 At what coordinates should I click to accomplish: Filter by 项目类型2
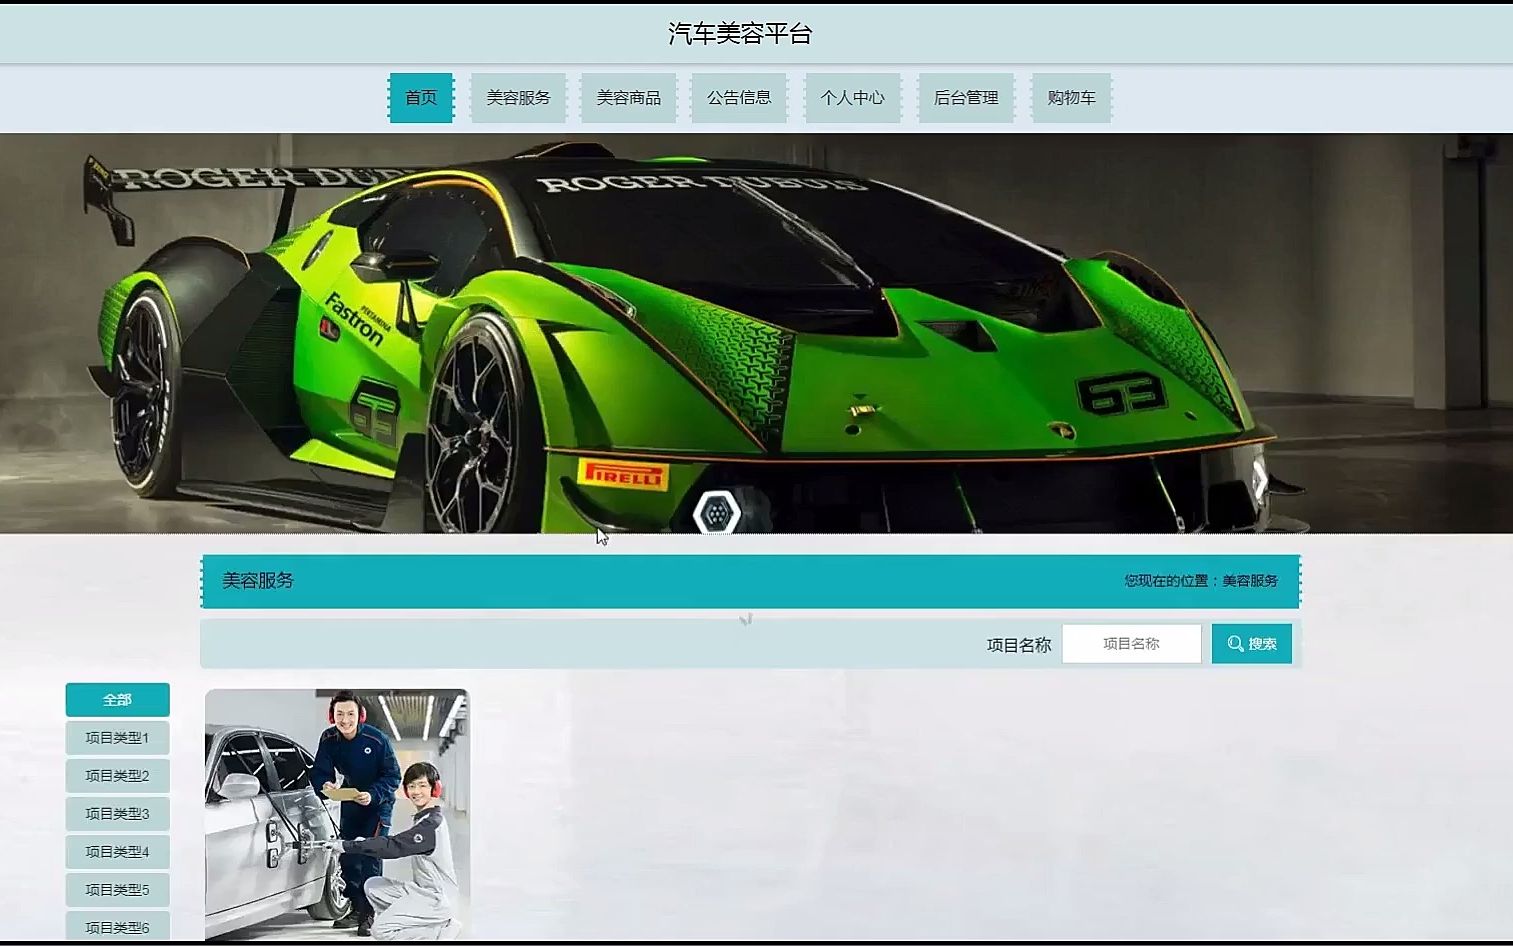[117, 776]
